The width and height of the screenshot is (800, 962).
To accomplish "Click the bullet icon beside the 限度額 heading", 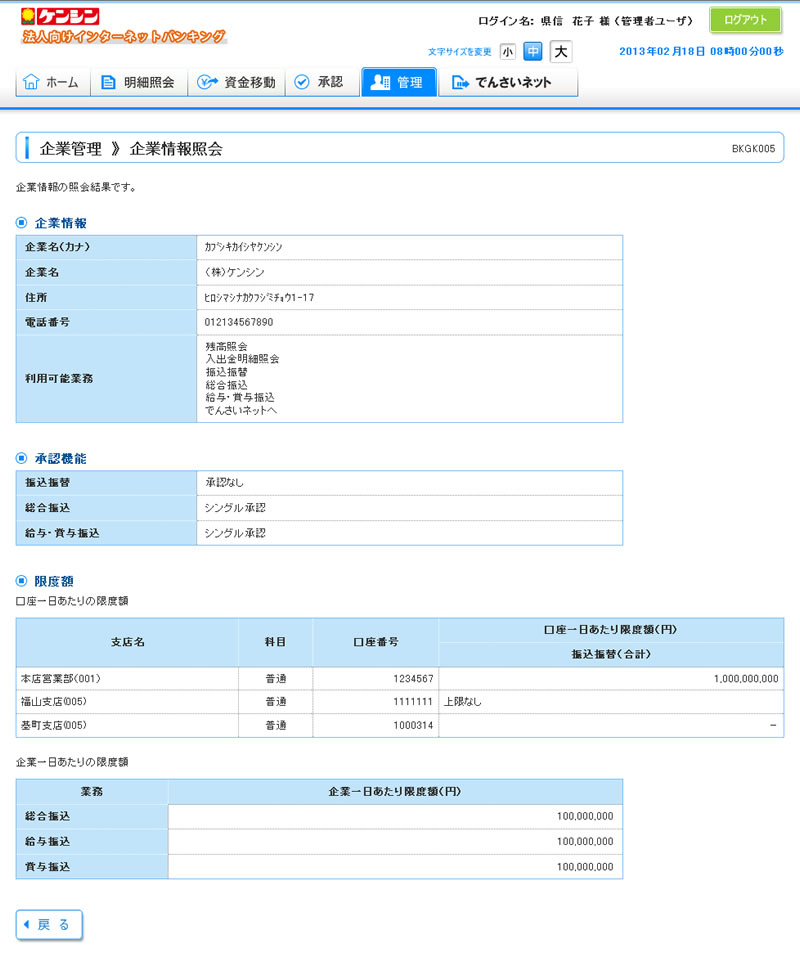I will 22,581.
